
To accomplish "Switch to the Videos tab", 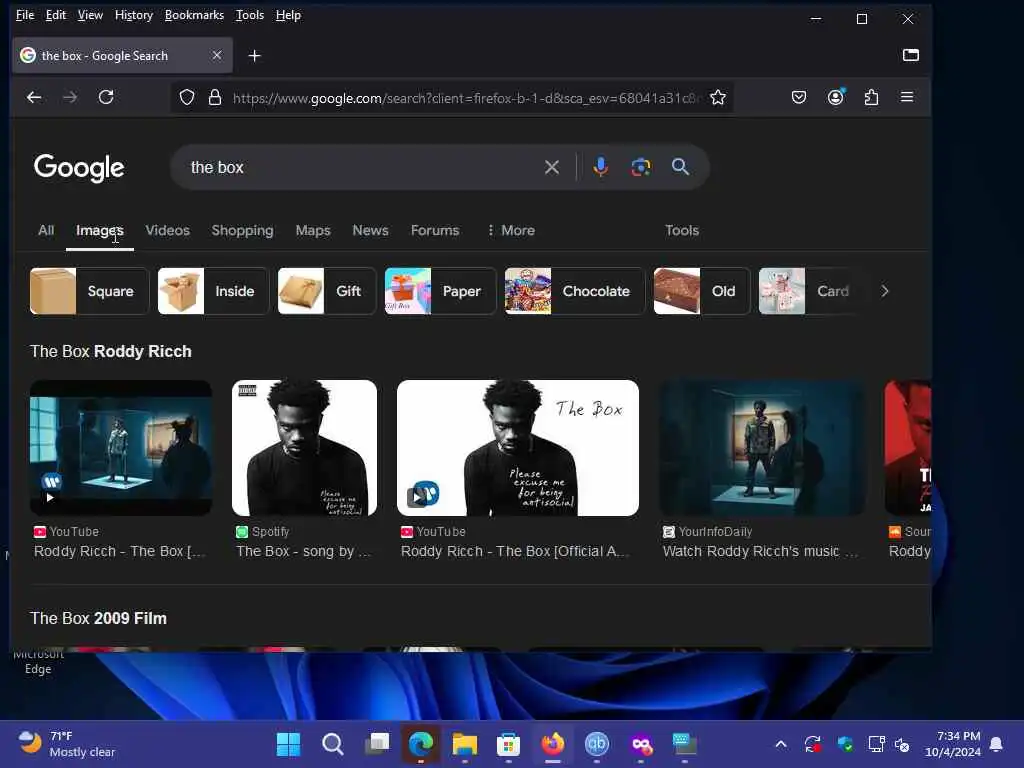I will 168,231.
